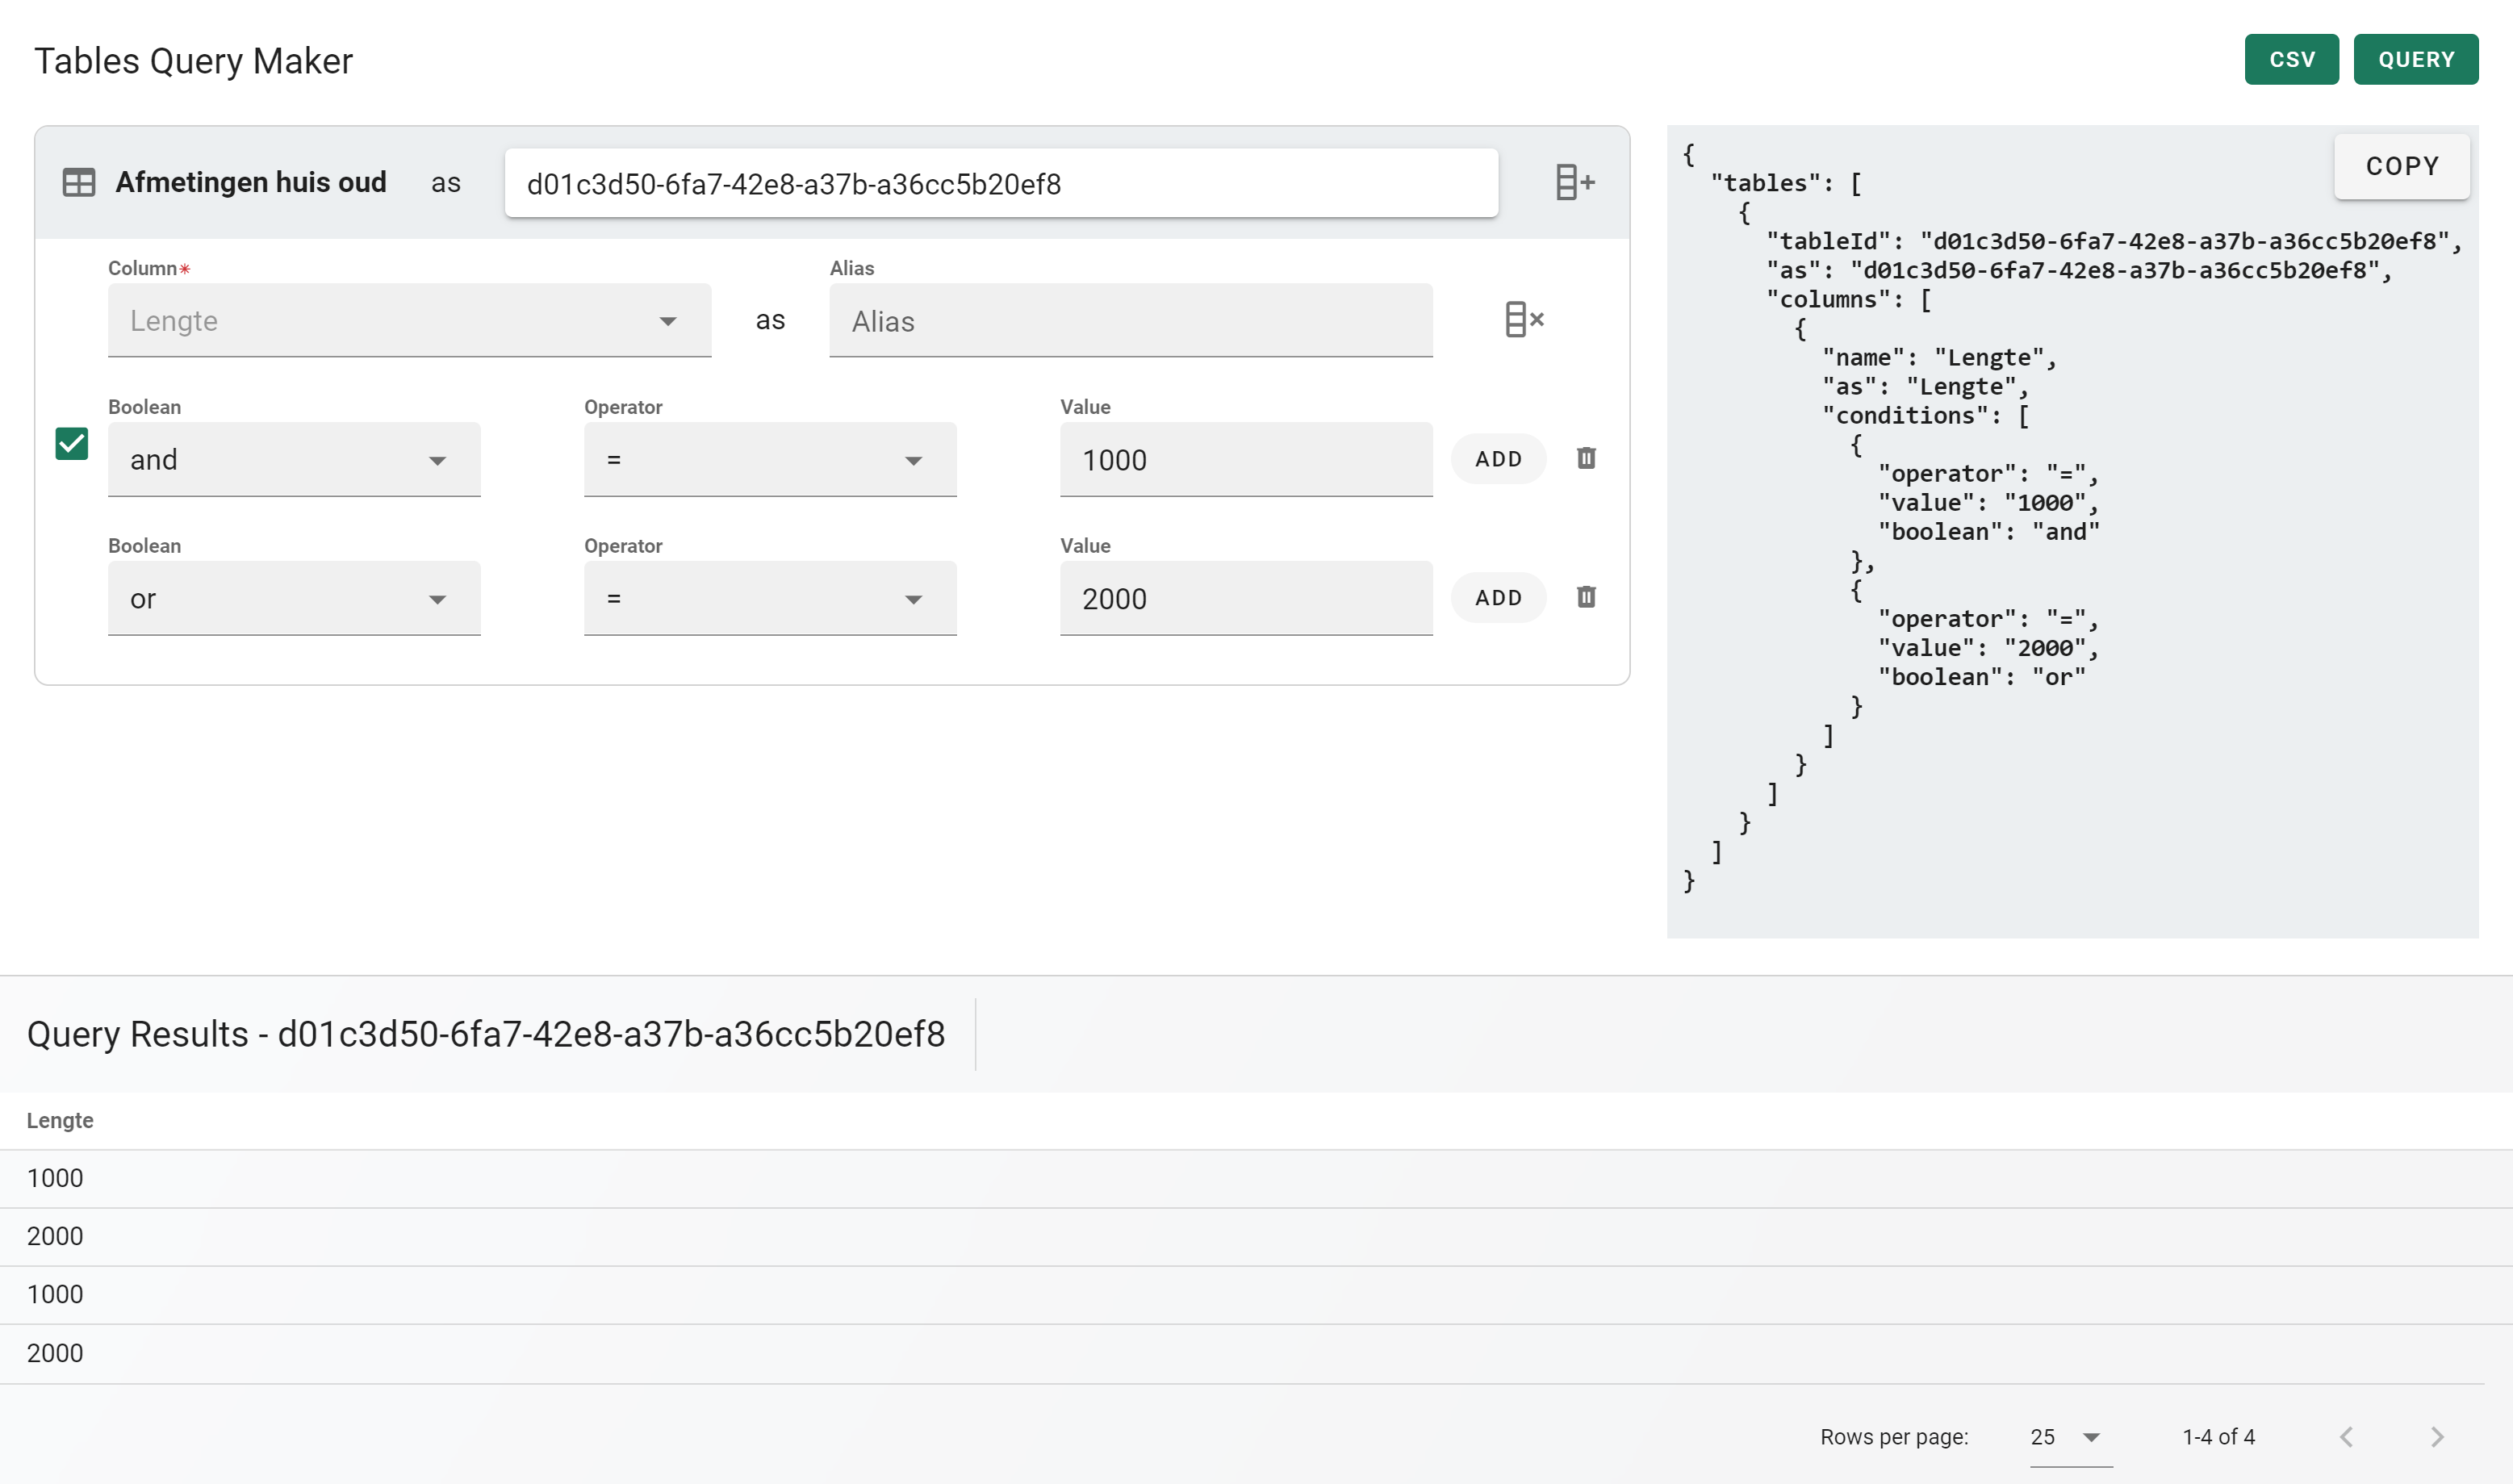Open the Boolean dropdown set to 'and'

point(294,460)
